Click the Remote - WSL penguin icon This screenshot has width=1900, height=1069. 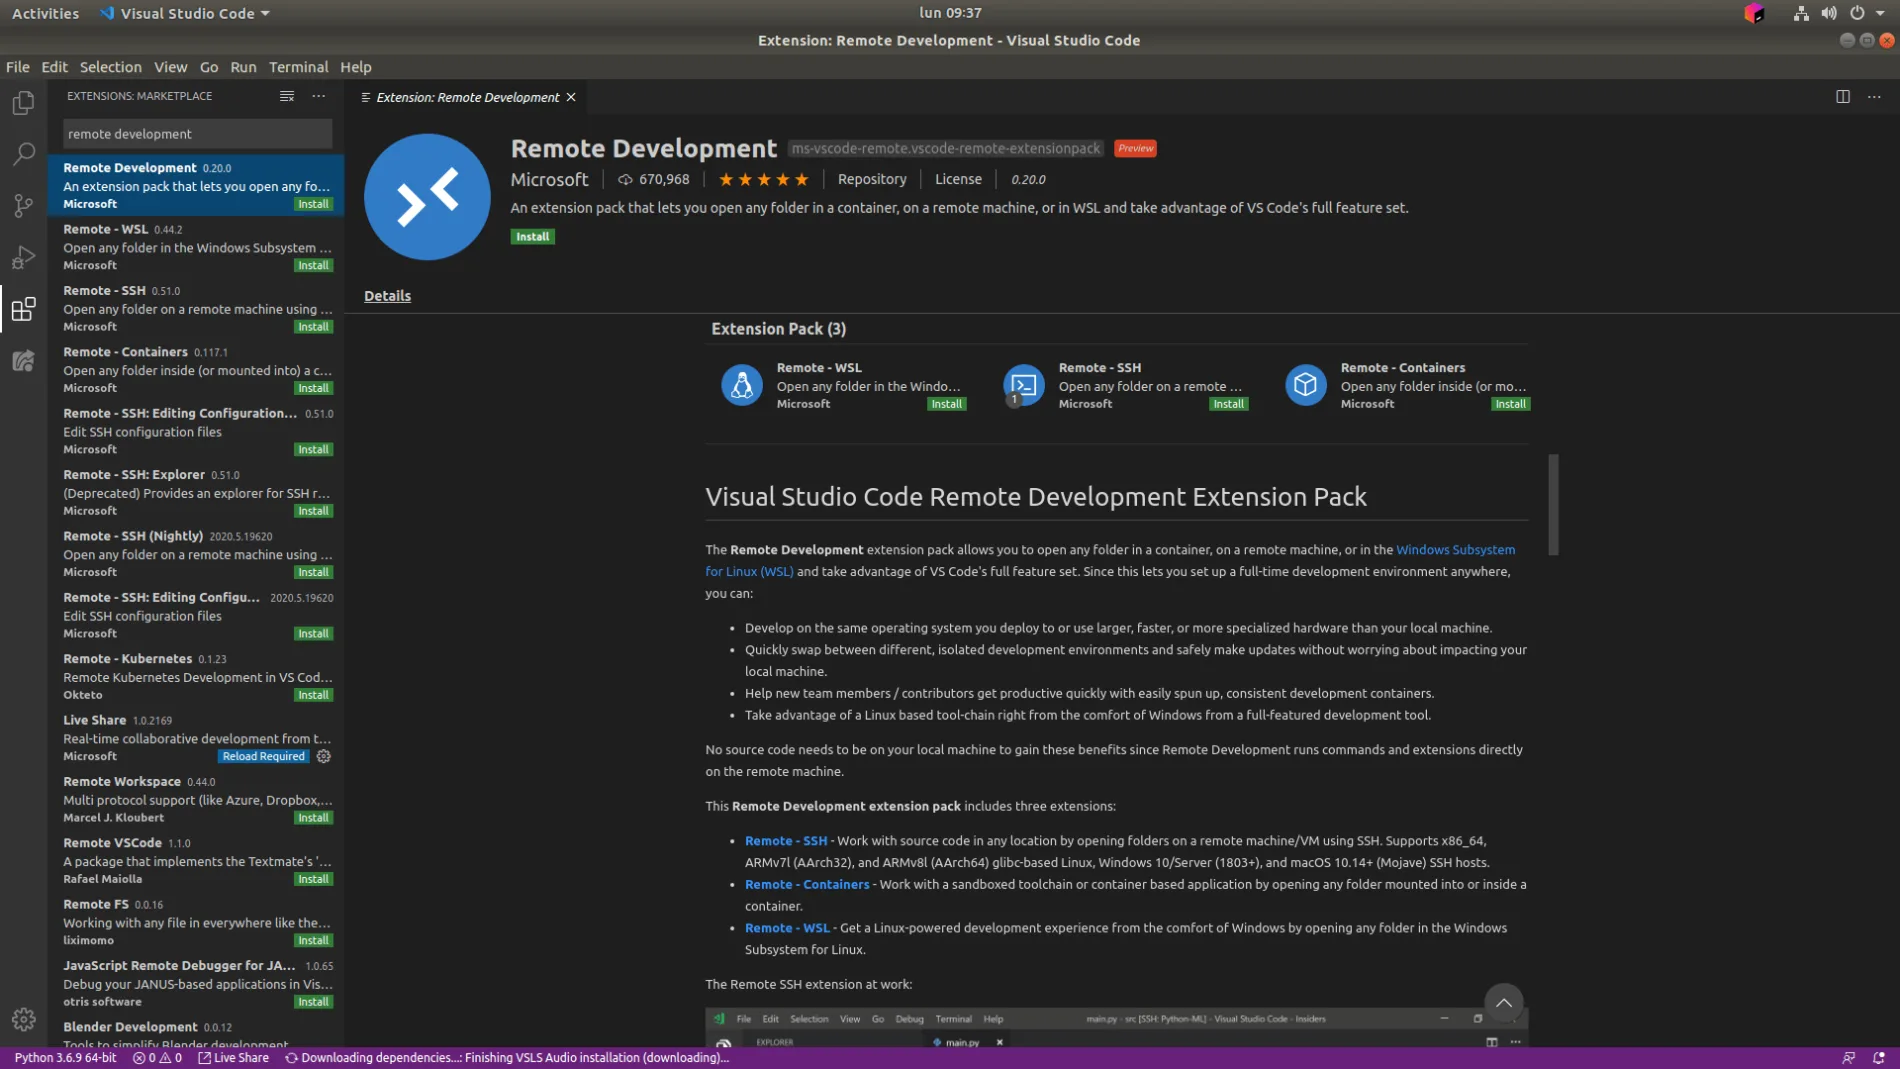(x=742, y=385)
